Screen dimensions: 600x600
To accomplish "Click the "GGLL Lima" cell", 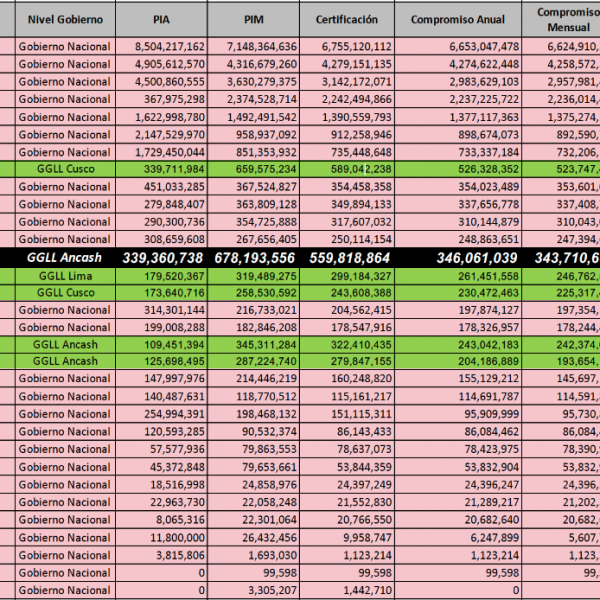I will click(x=65, y=275).
